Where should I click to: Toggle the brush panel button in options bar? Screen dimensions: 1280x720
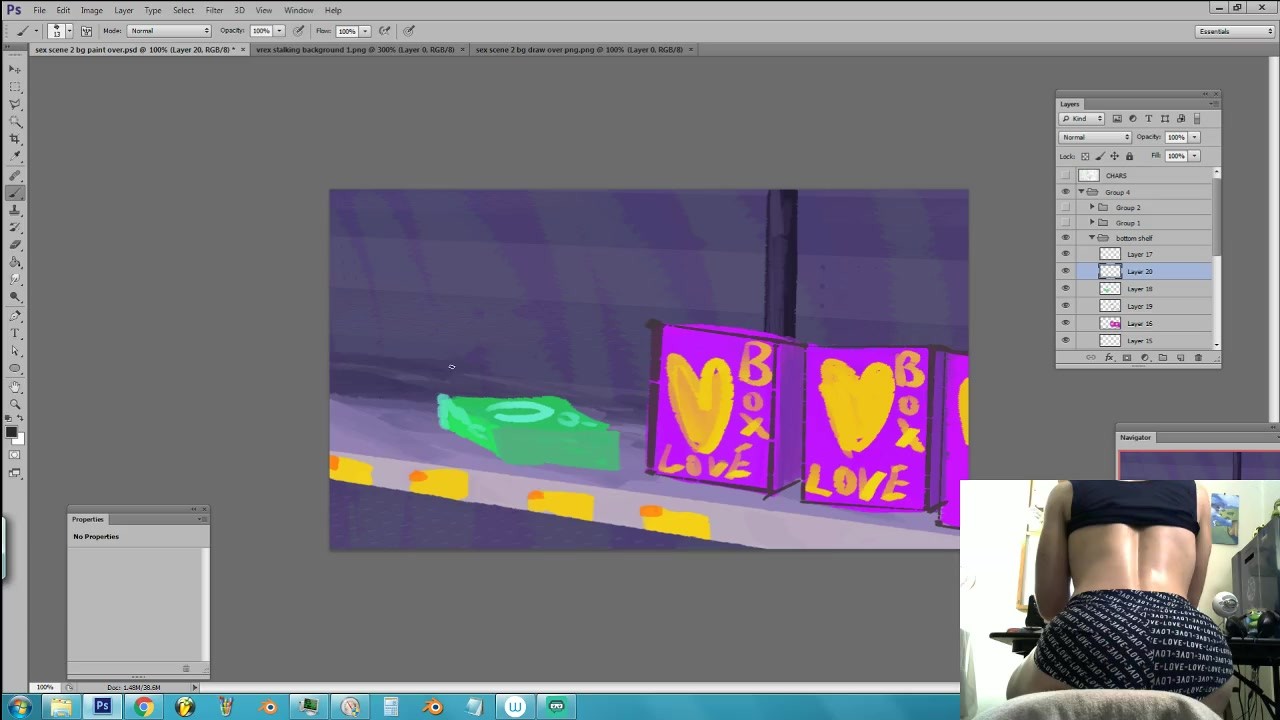point(87,31)
